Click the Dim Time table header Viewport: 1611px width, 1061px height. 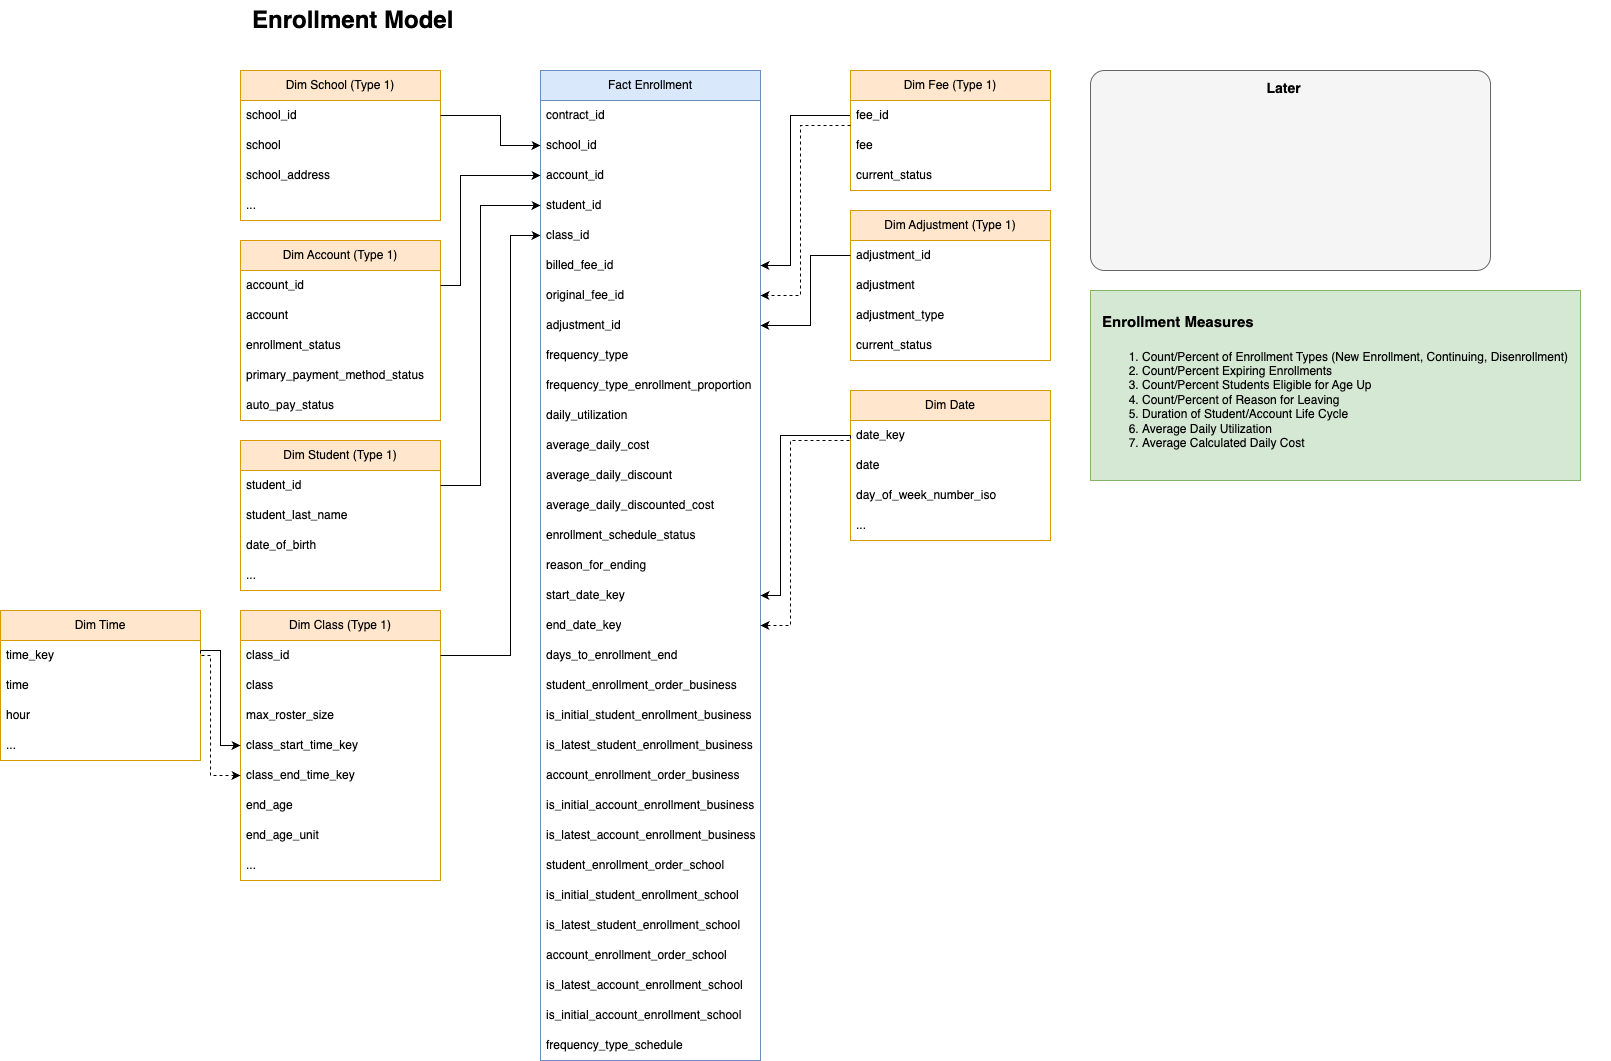click(100, 625)
